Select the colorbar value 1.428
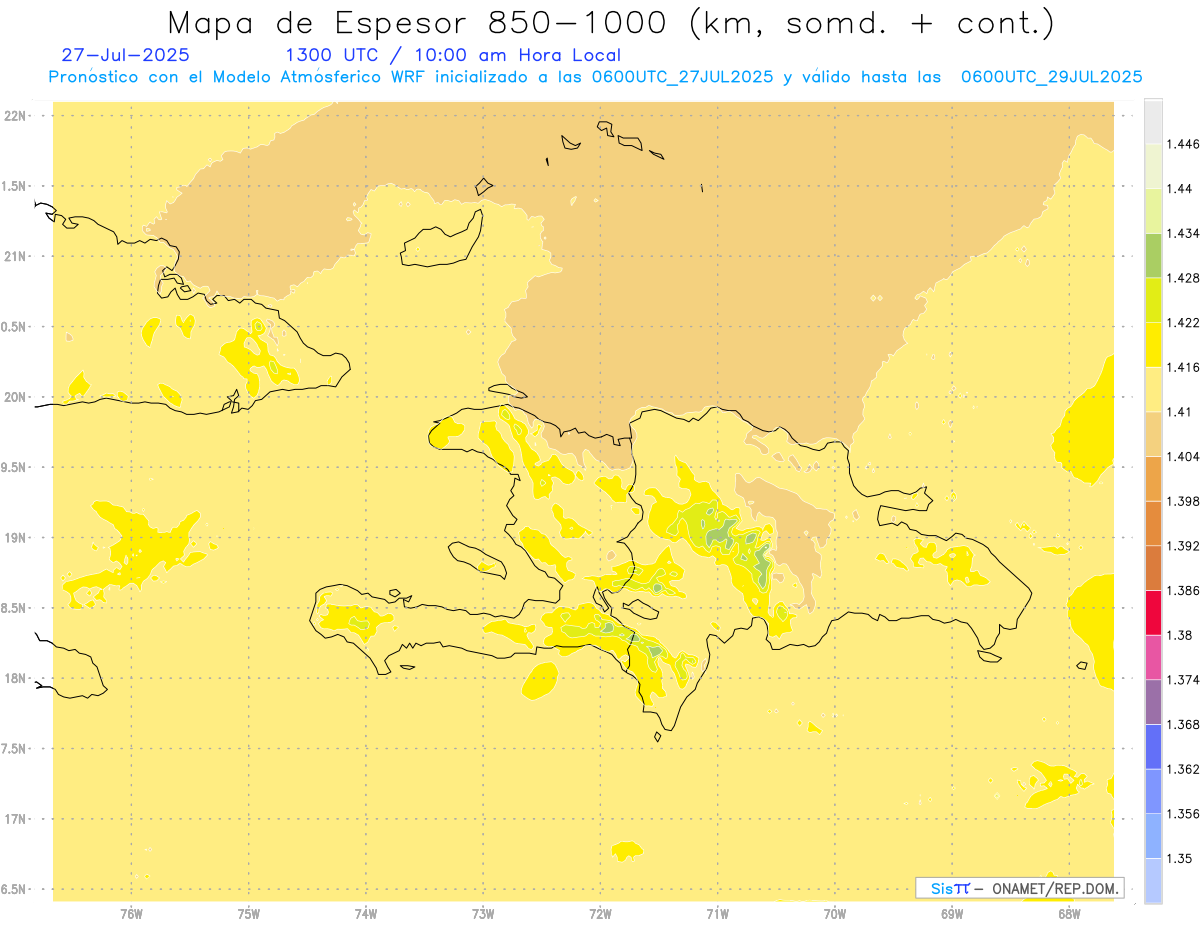This screenshot has width=1200, height=927. 1183,278
